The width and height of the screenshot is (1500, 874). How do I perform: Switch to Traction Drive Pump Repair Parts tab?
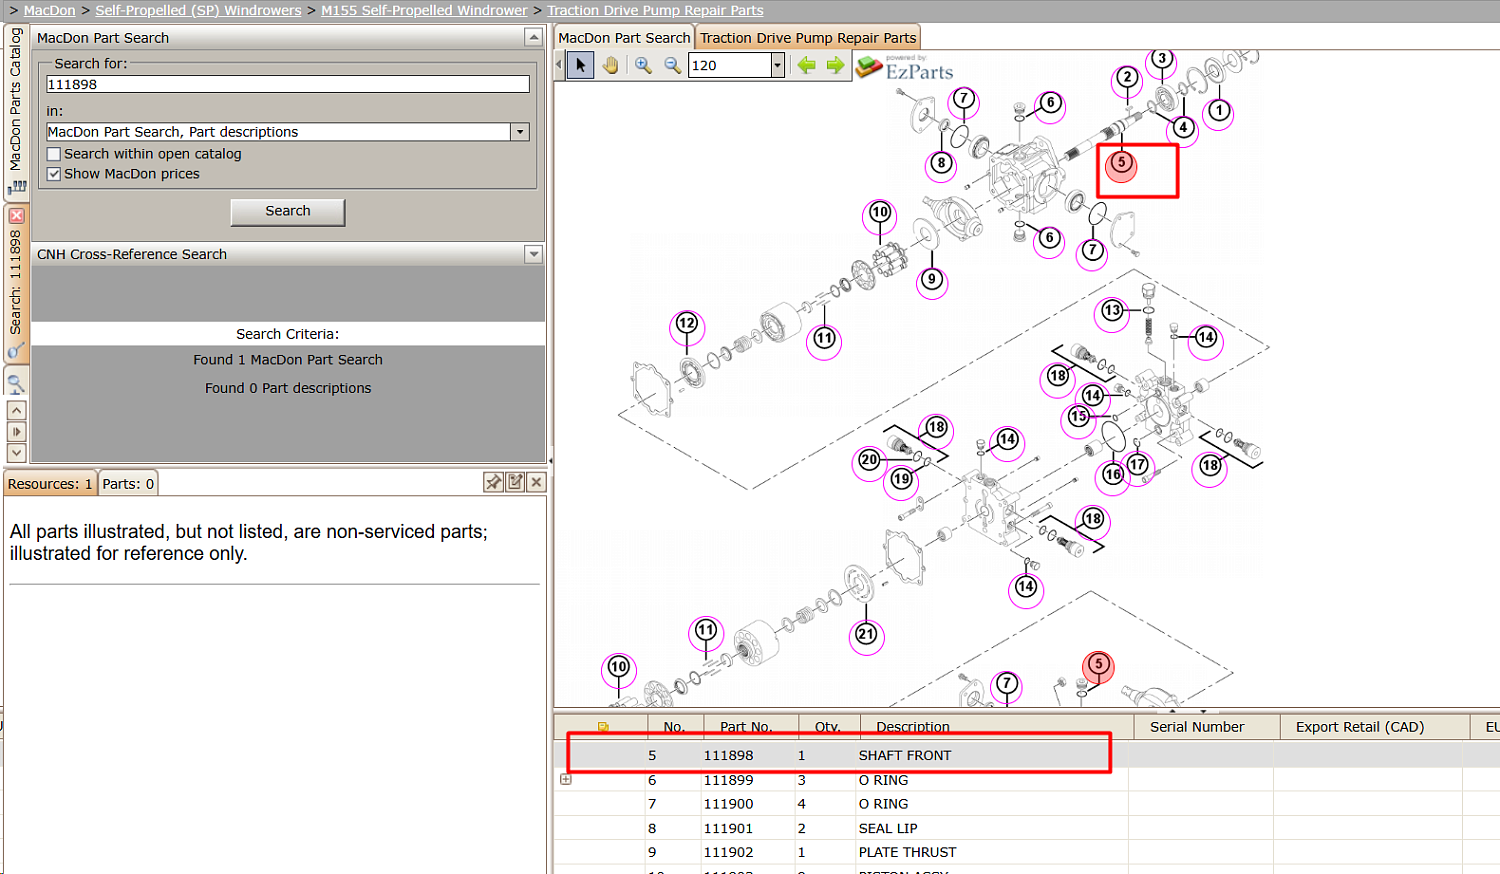[x=808, y=38]
